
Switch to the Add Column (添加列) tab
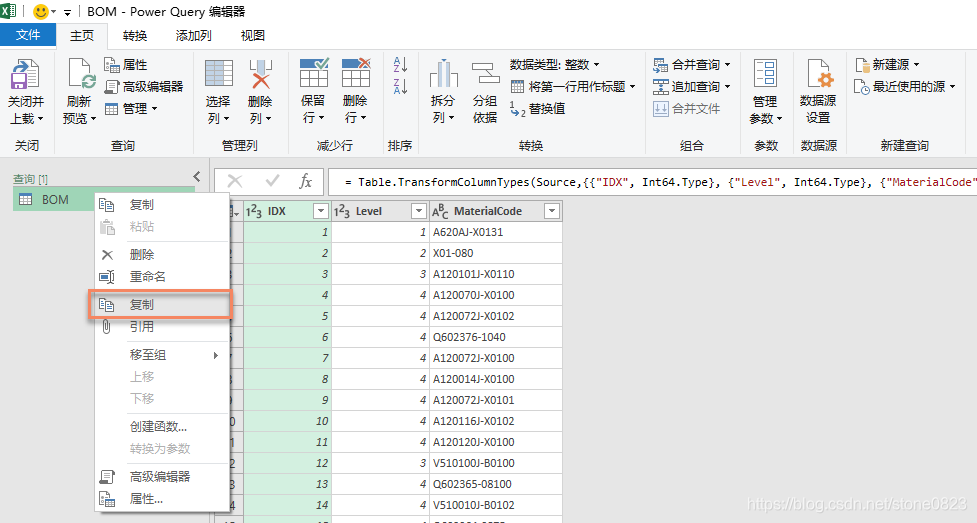point(193,36)
